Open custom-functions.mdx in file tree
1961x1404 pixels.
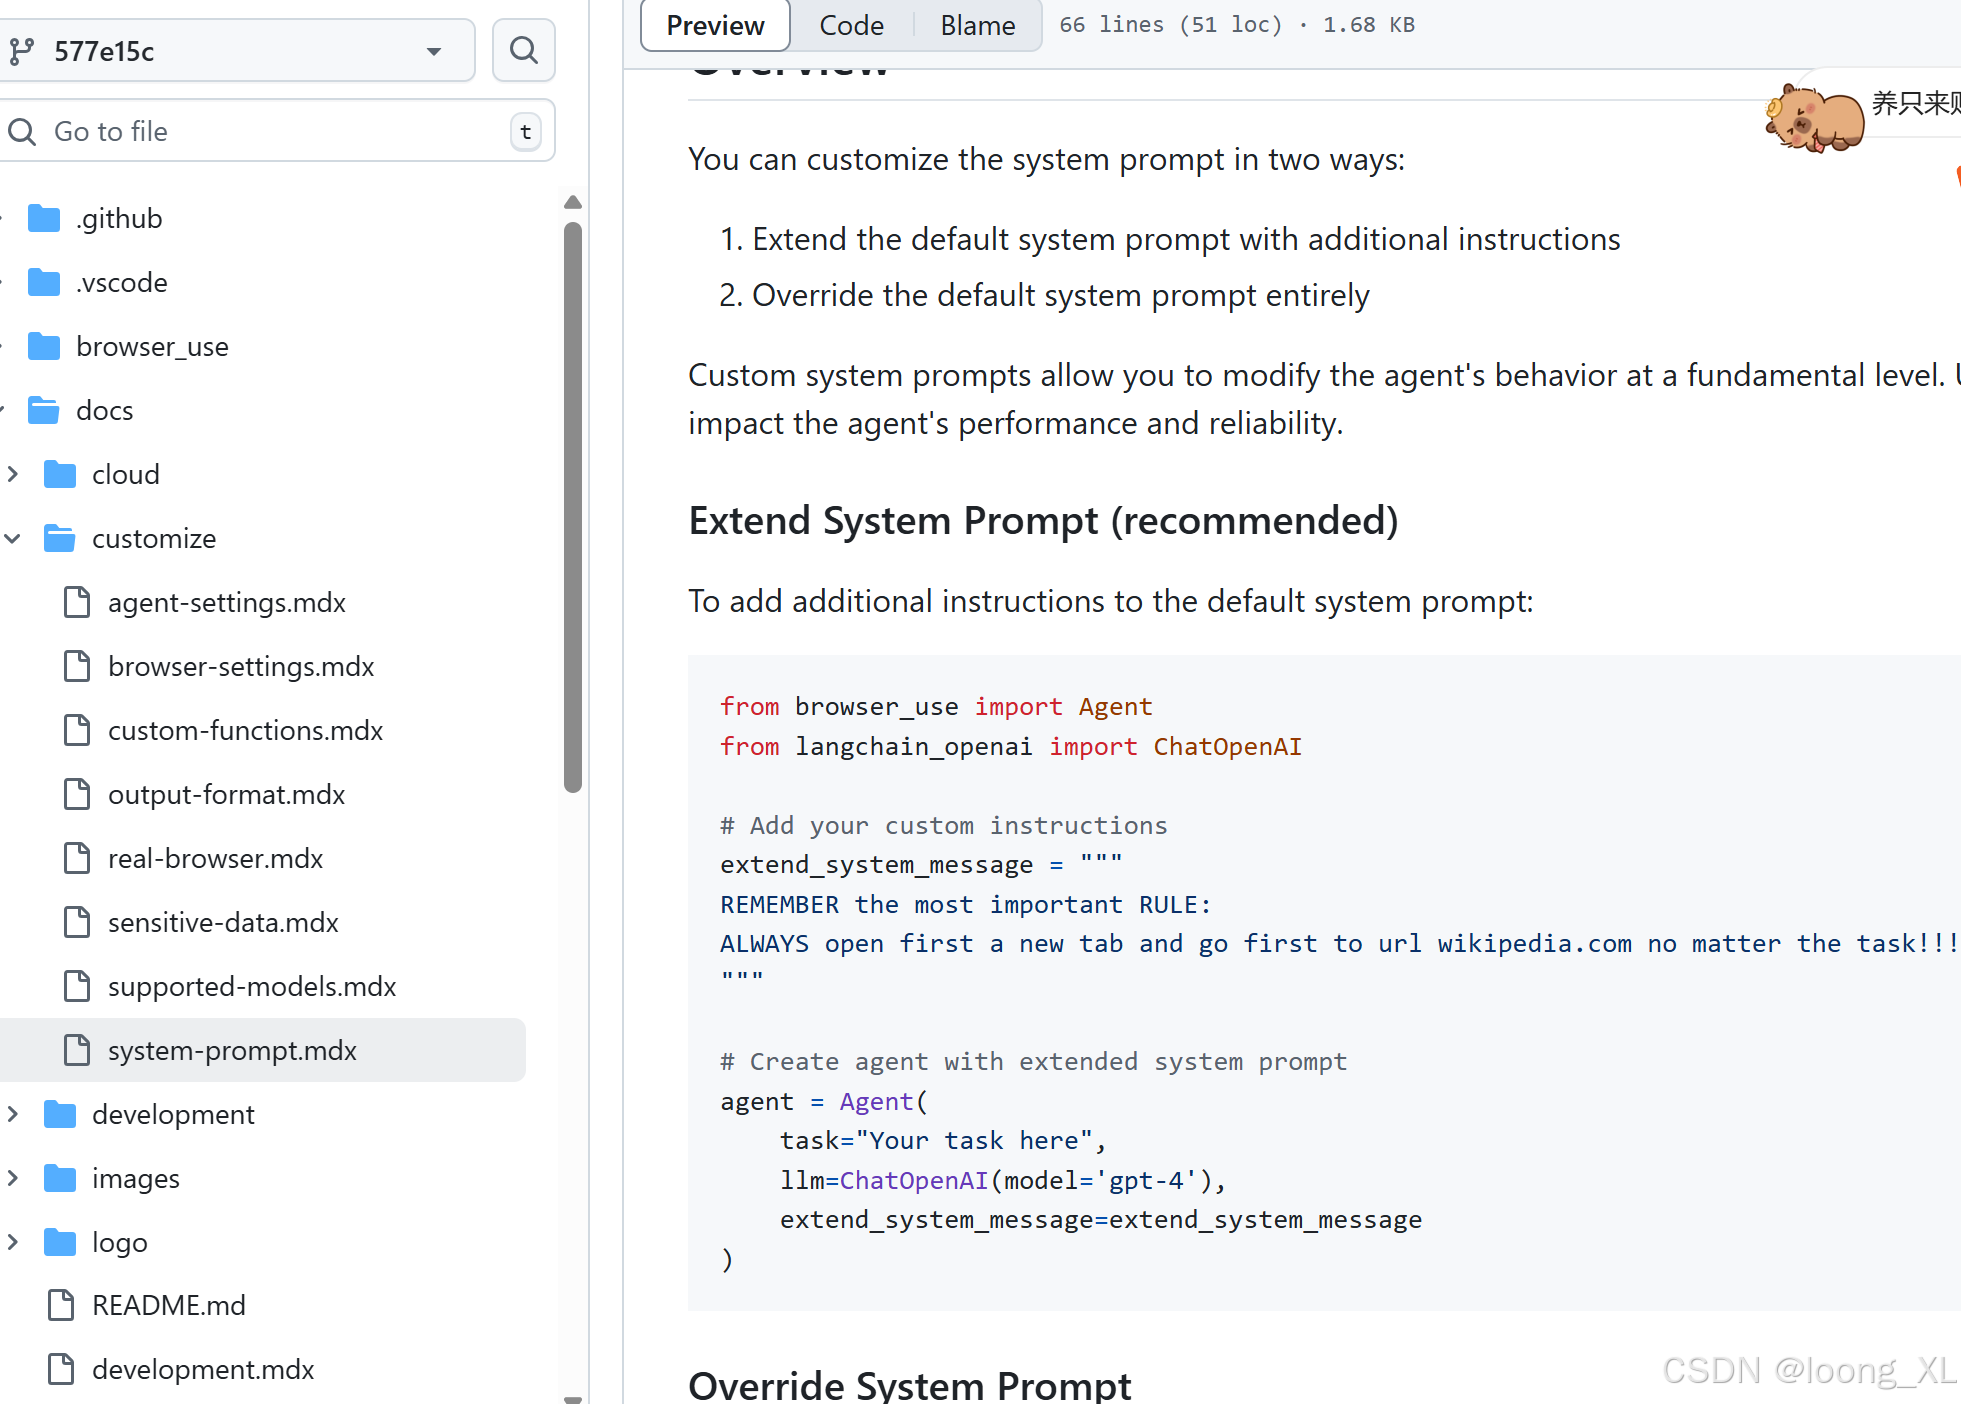tap(245, 730)
